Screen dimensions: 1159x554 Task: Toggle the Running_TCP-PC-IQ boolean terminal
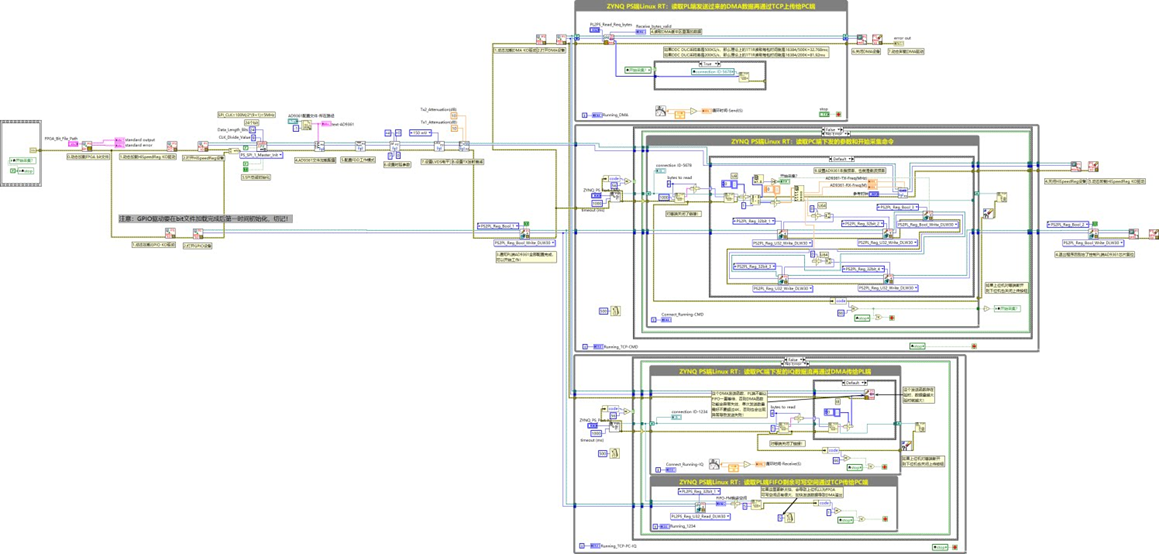pyautogui.click(x=595, y=546)
